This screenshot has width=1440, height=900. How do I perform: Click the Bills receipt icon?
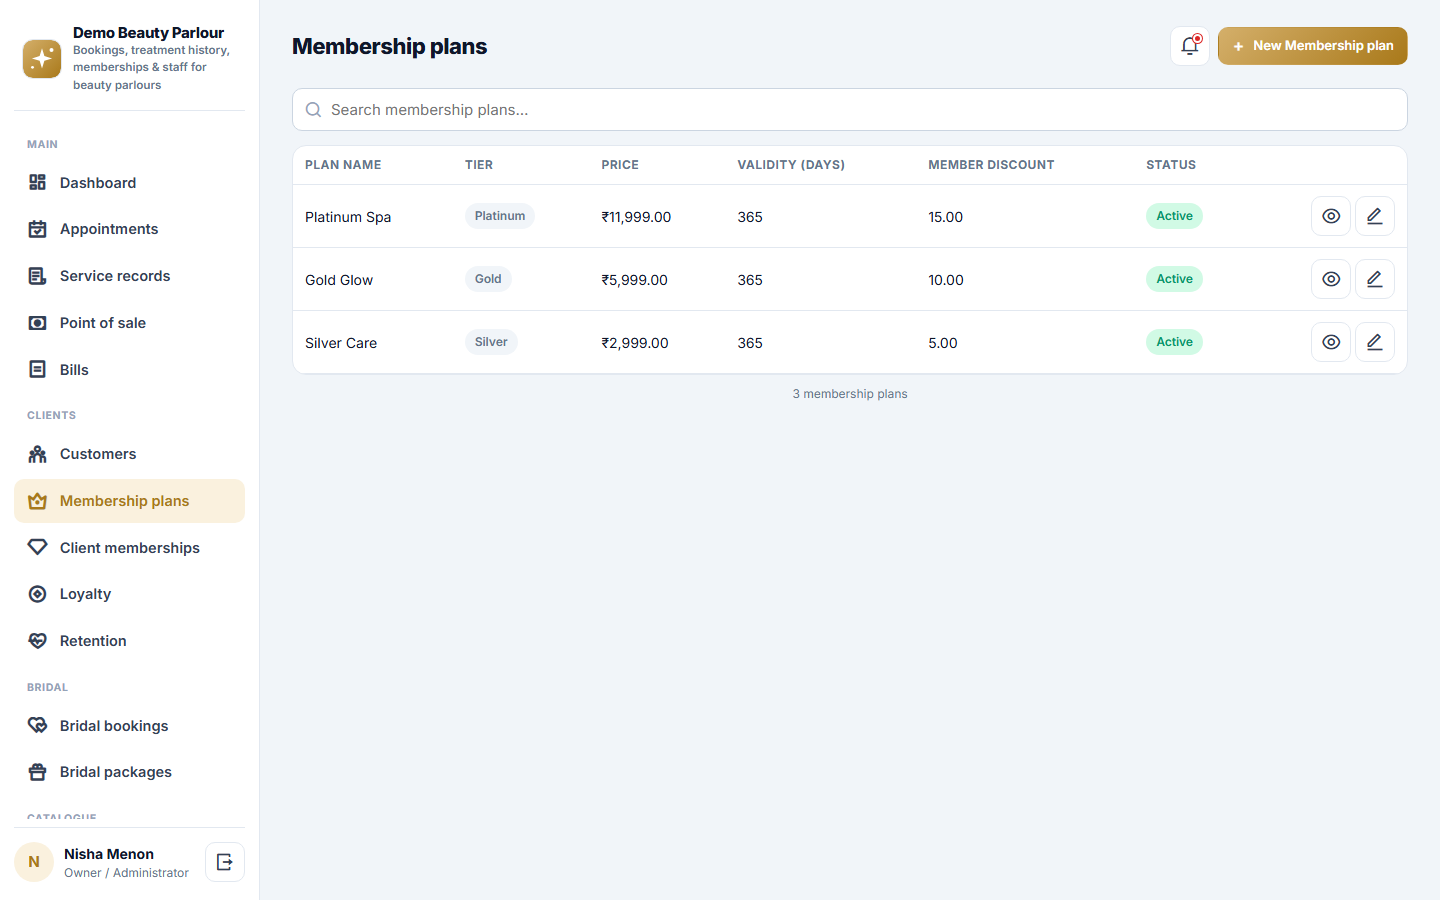[38, 369]
